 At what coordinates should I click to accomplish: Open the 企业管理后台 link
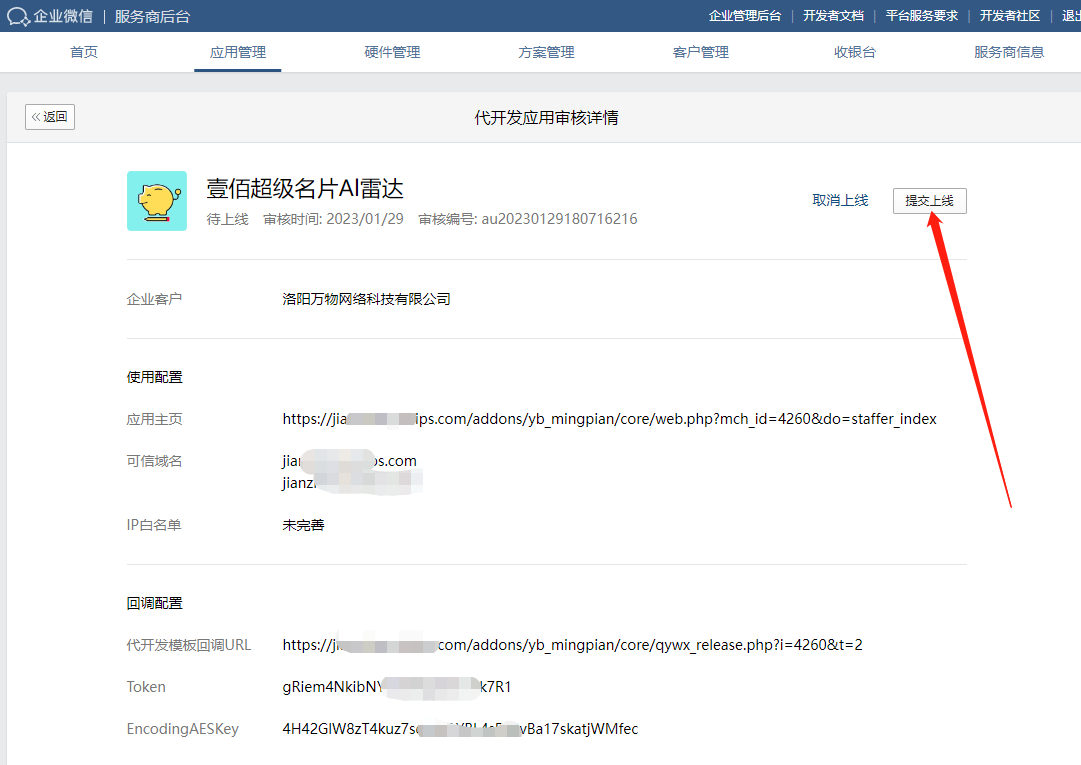coord(745,16)
